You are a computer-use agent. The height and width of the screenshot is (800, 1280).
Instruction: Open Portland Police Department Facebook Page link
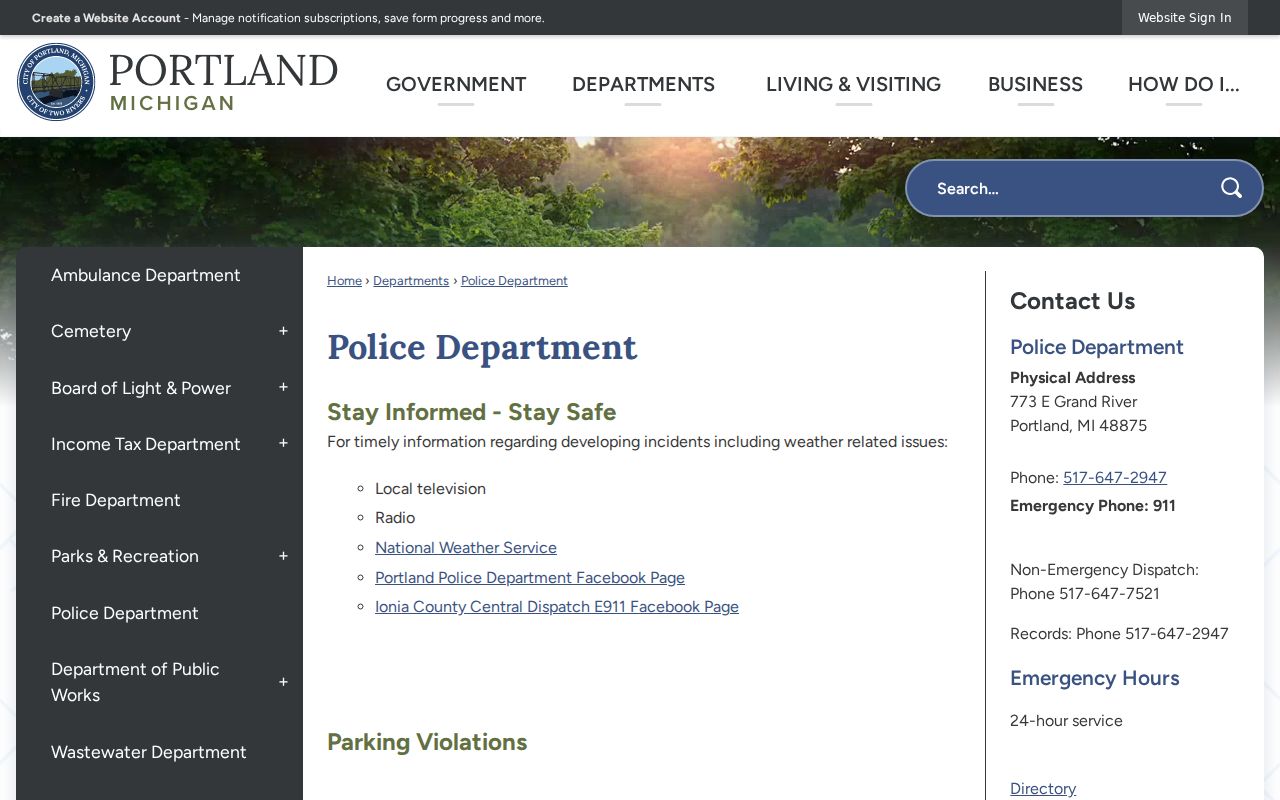click(x=530, y=578)
